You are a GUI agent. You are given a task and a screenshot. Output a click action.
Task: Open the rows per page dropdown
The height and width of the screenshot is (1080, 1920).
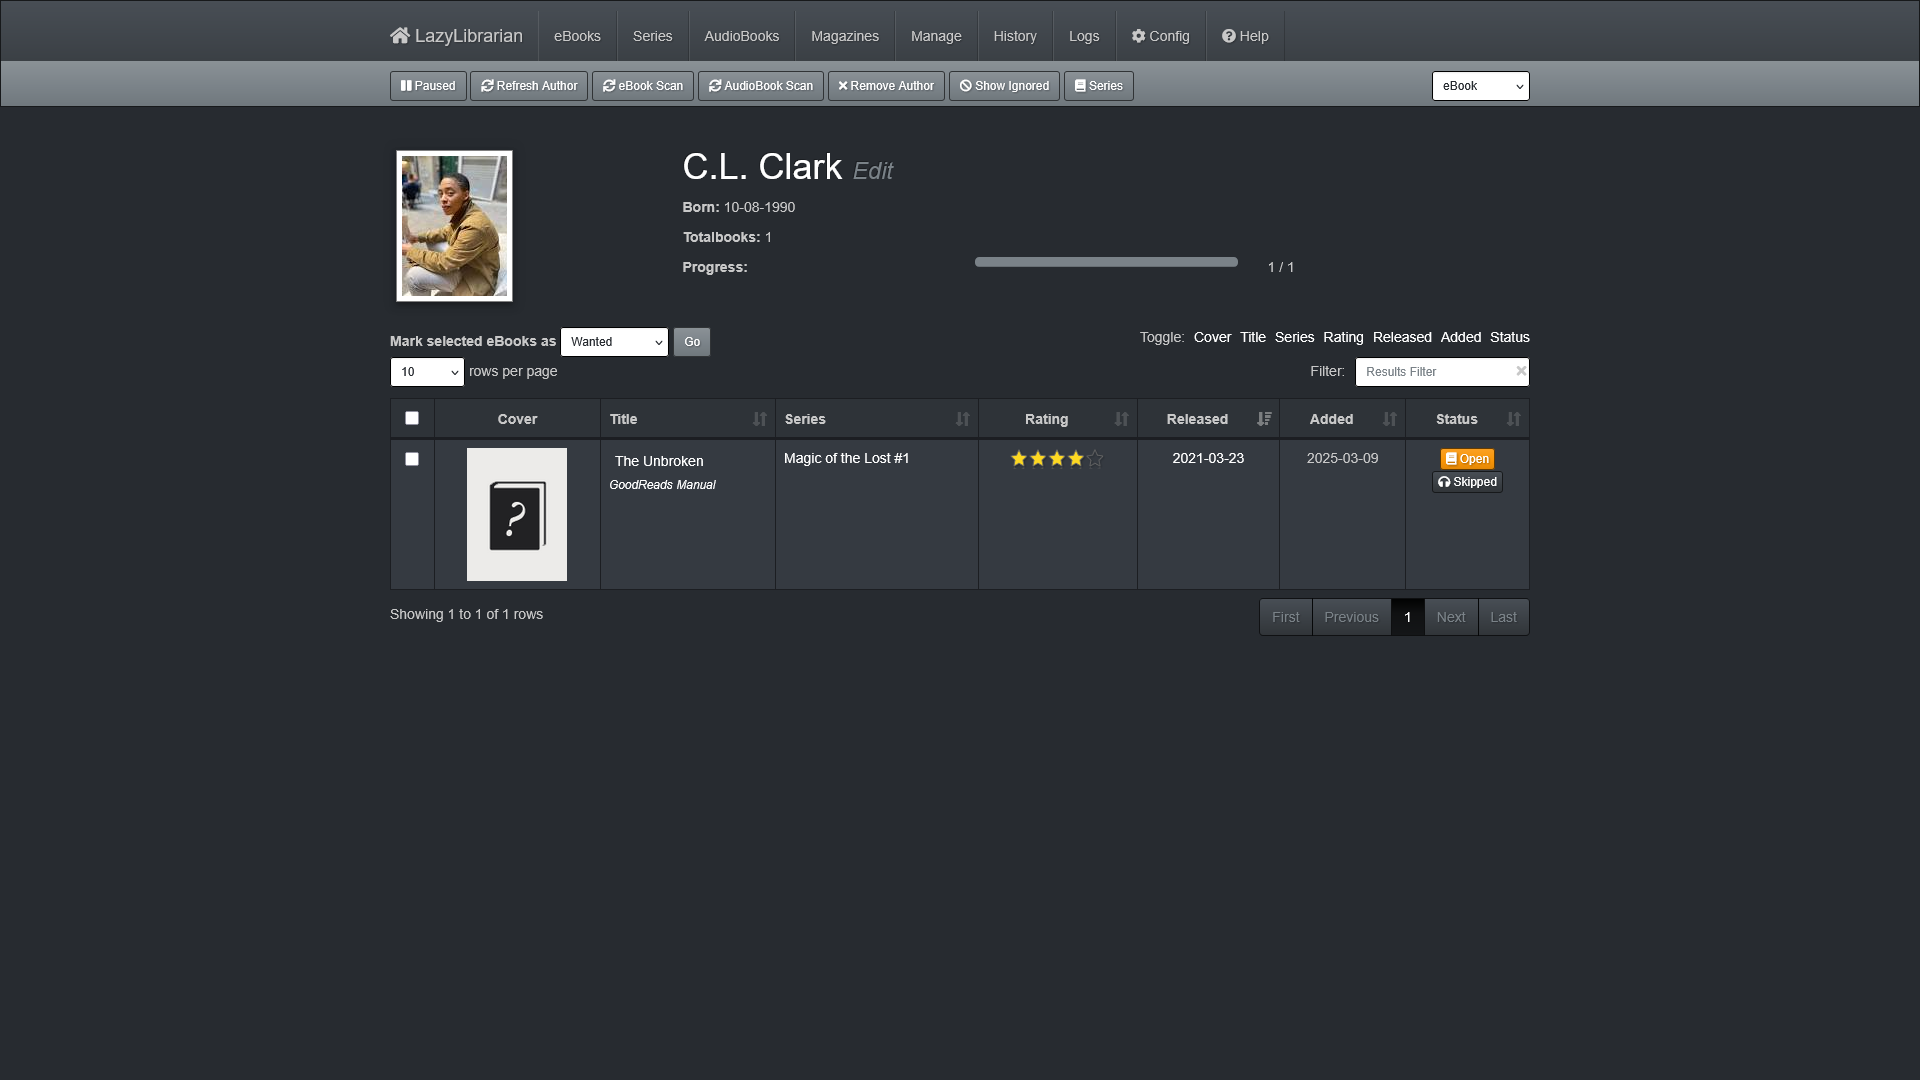point(427,372)
